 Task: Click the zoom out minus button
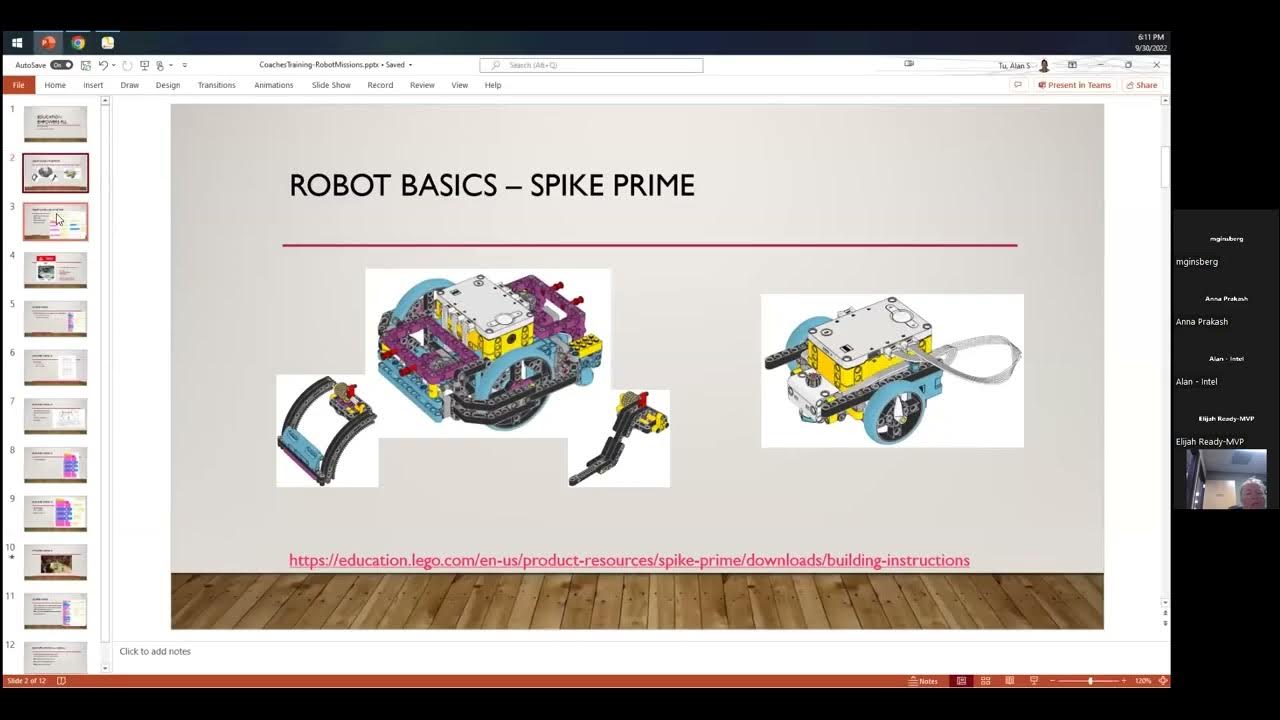tap(1052, 681)
